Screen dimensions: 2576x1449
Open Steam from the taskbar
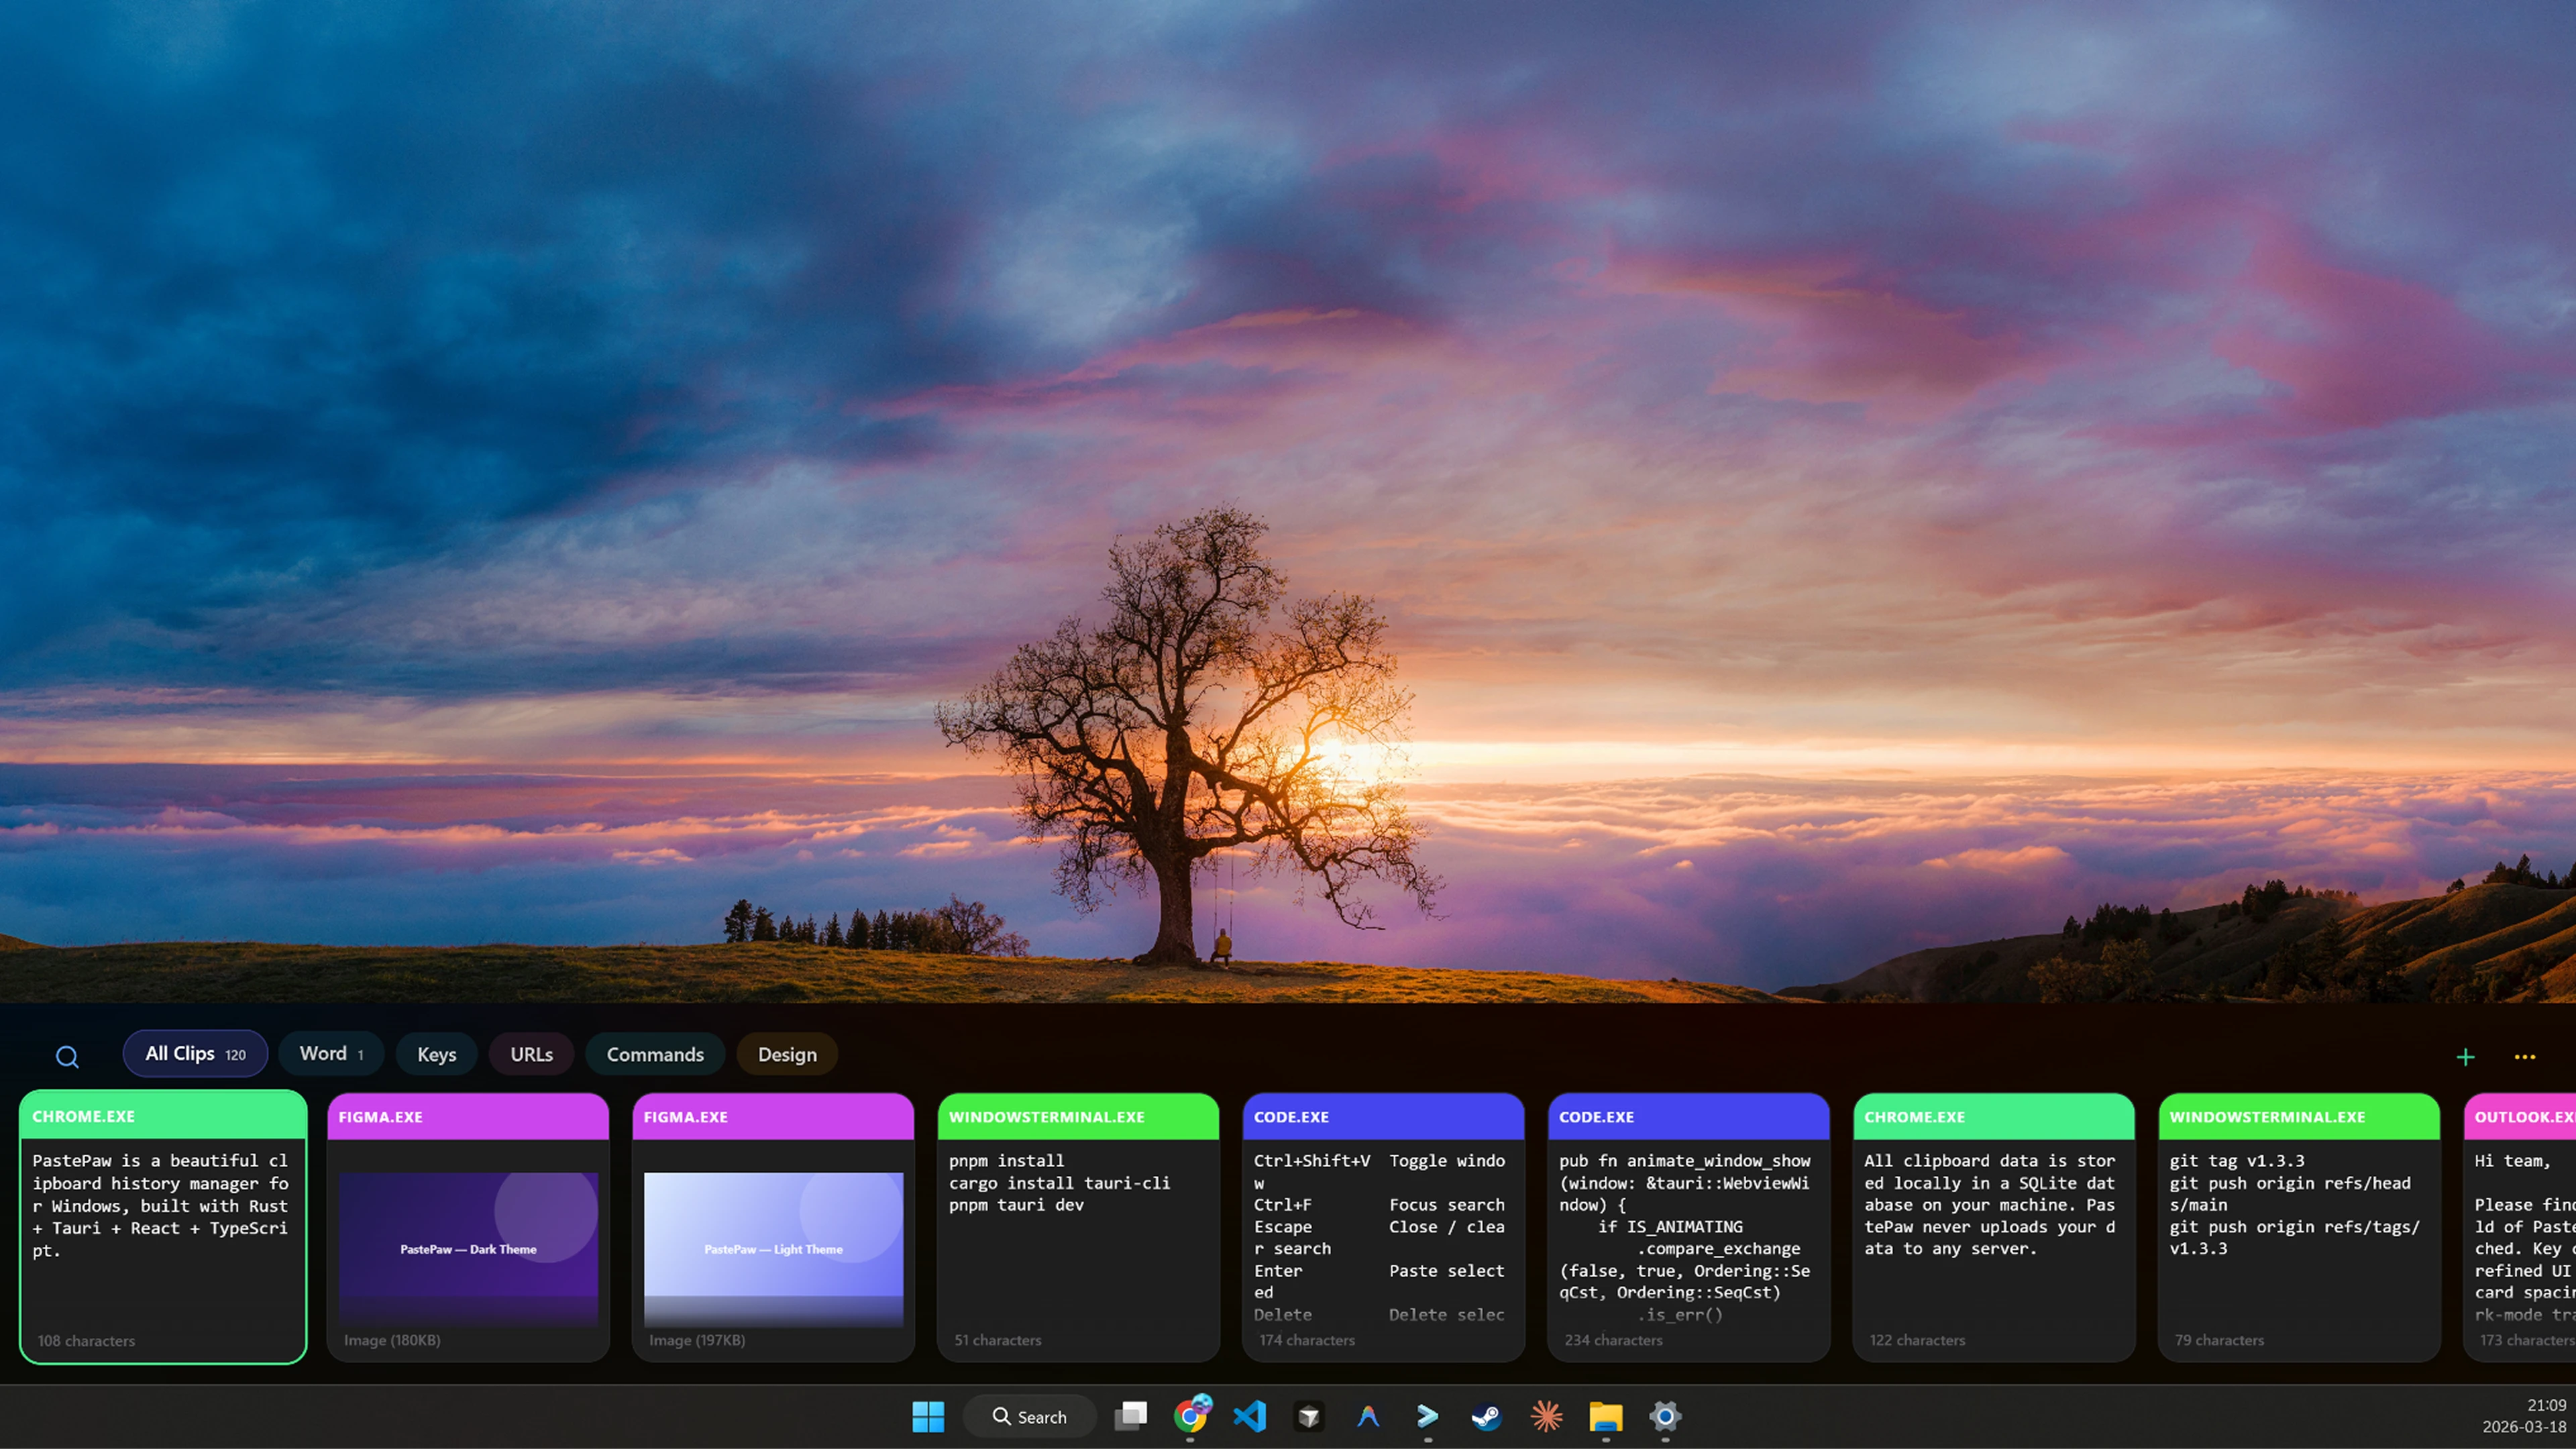[x=1486, y=1416]
